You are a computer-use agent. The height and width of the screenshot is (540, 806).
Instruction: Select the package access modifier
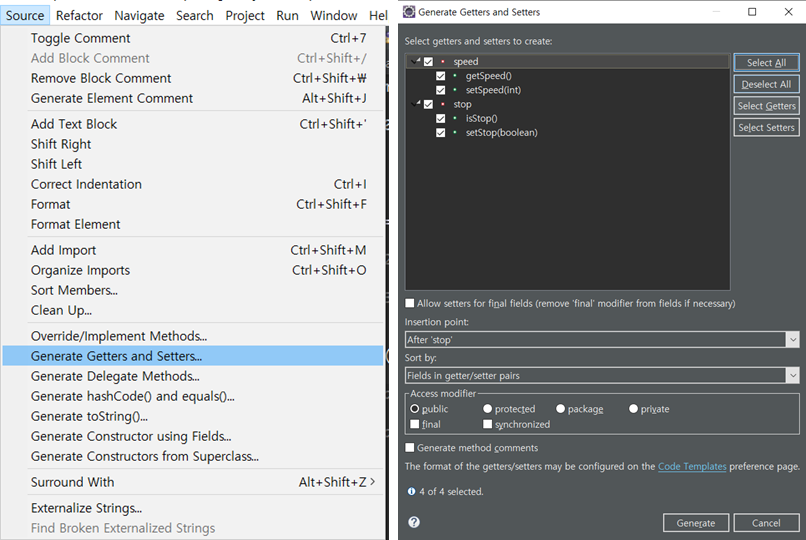[x=560, y=409]
